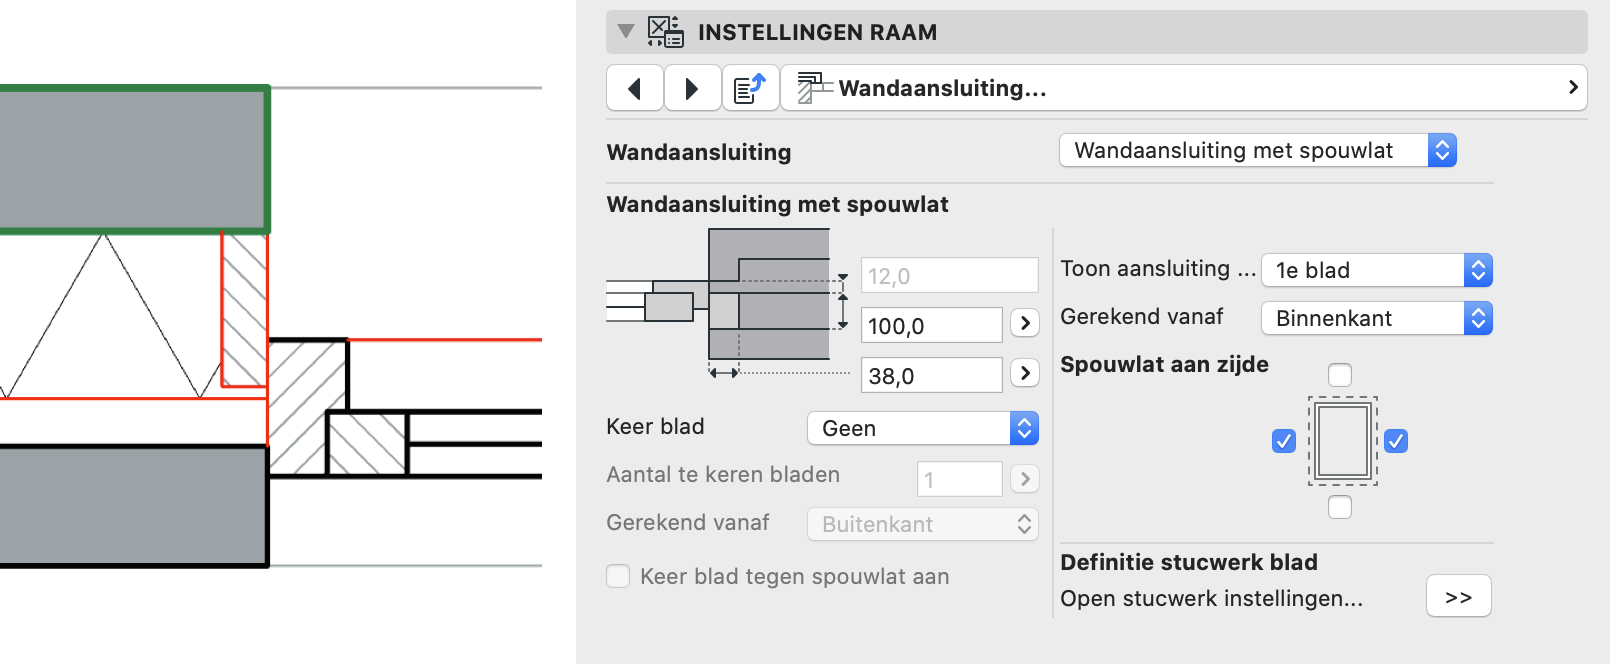Click the Wandaansluiting page icon
1610x664 pixels.
(814, 88)
